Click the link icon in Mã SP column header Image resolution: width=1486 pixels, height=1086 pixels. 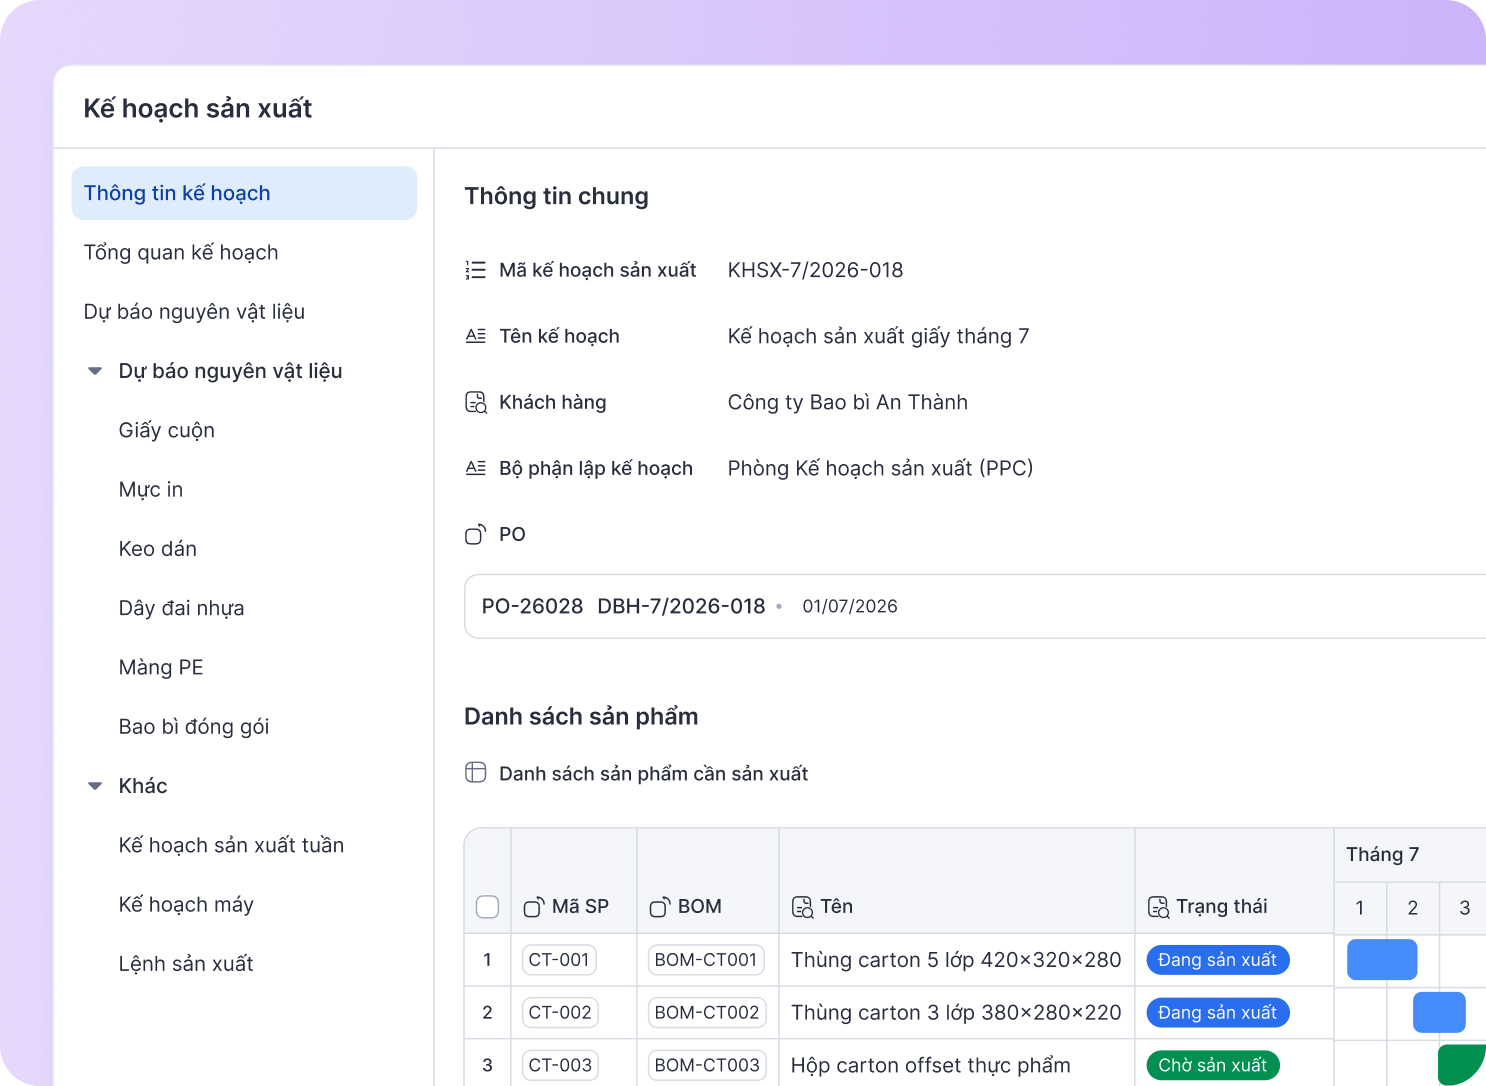(x=534, y=907)
